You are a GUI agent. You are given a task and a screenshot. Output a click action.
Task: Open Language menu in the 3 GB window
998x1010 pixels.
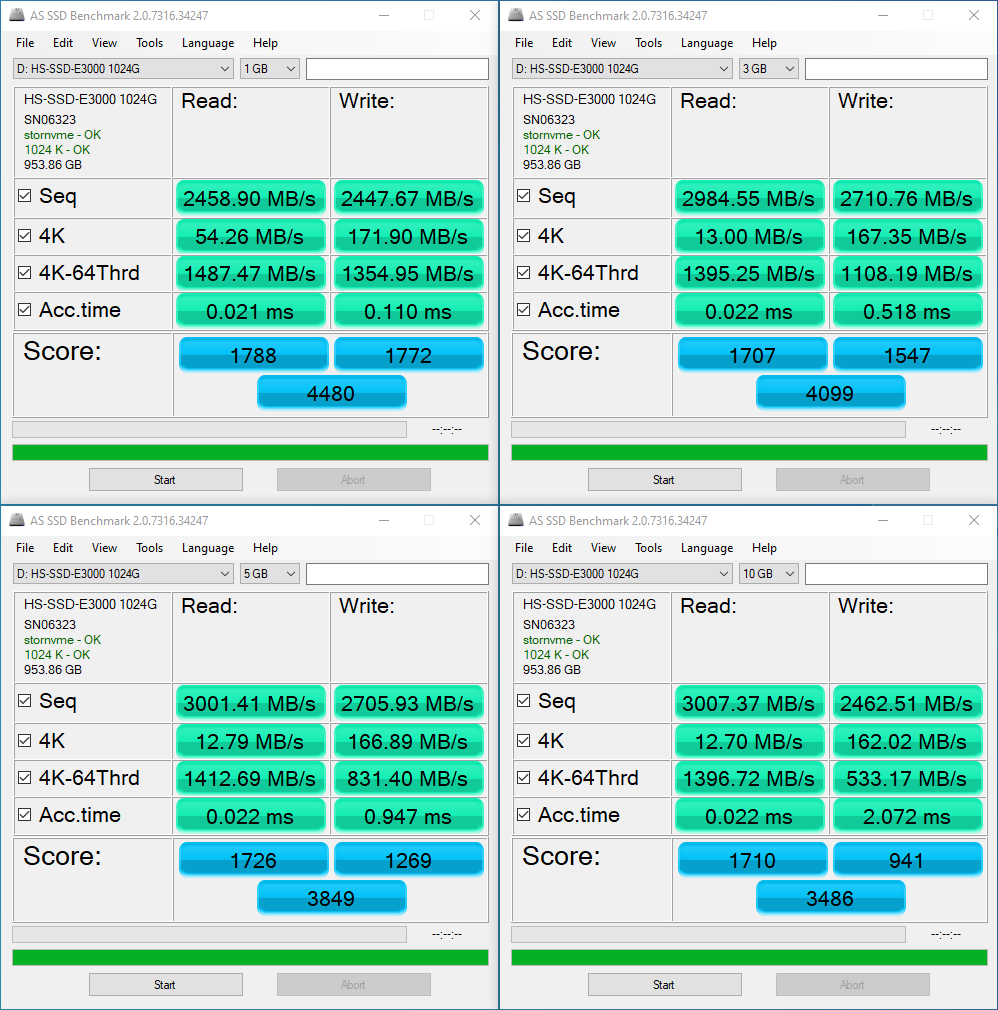707,43
